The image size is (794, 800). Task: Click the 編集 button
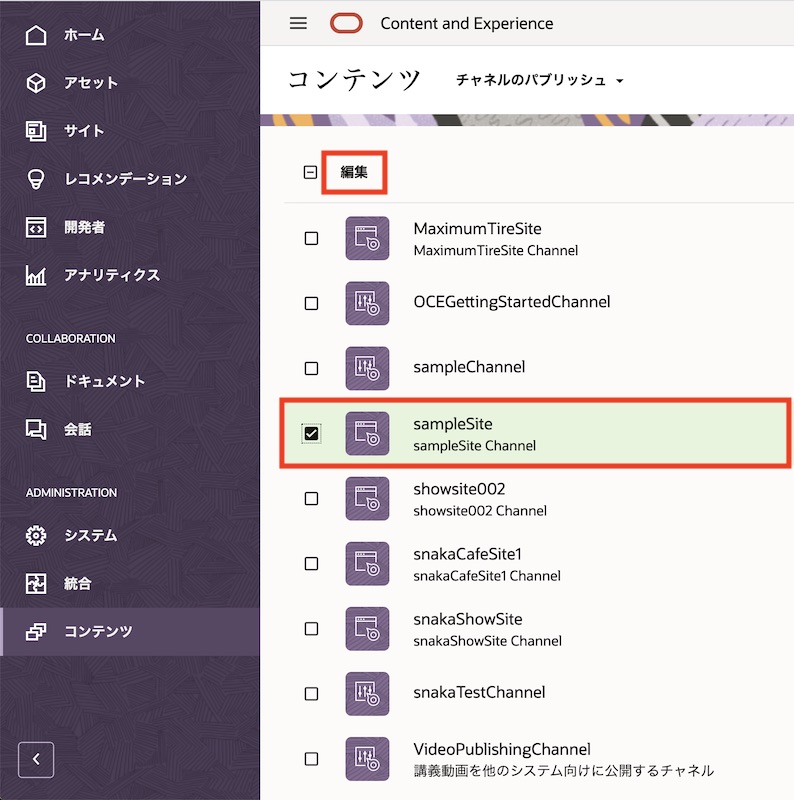(354, 172)
